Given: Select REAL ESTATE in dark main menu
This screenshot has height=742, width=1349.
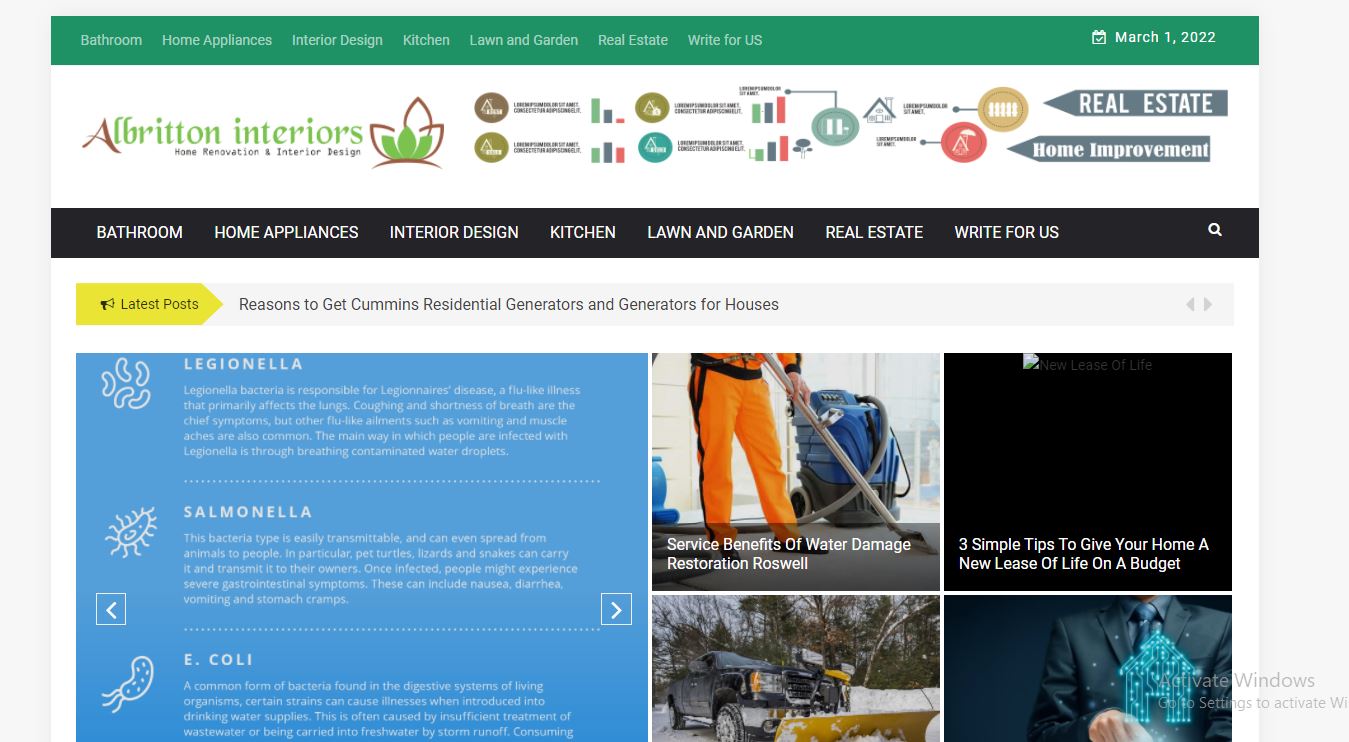Looking at the screenshot, I should [x=874, y=232].
